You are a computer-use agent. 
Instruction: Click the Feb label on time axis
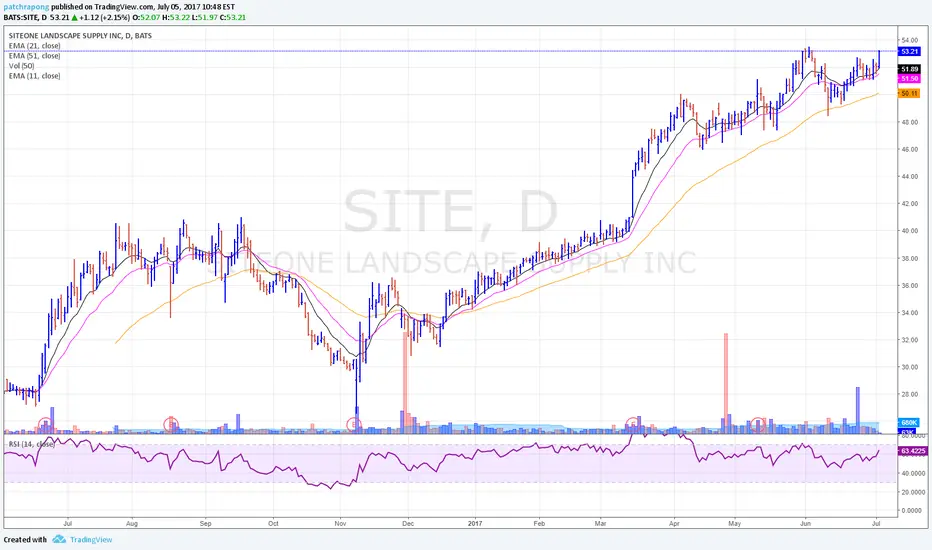(539, 524)
